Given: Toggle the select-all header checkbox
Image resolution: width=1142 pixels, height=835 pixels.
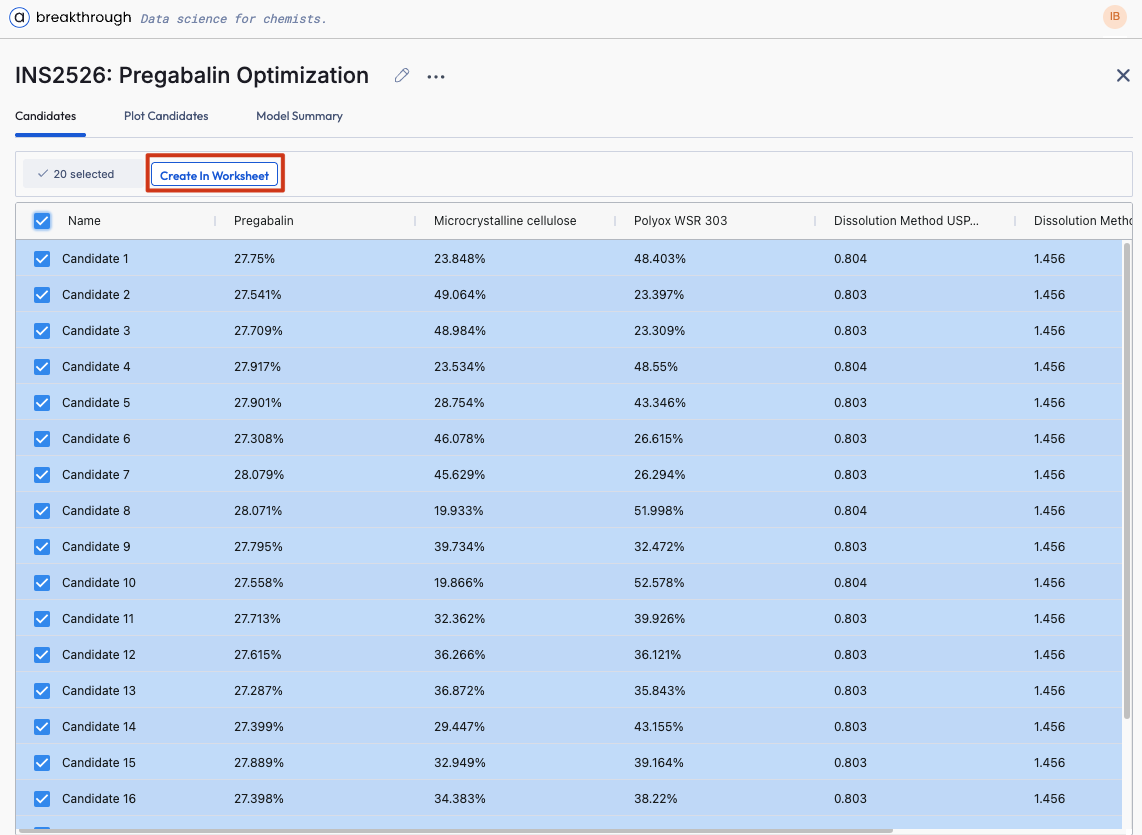Looking at the screenshot, I should pos(42,221).
